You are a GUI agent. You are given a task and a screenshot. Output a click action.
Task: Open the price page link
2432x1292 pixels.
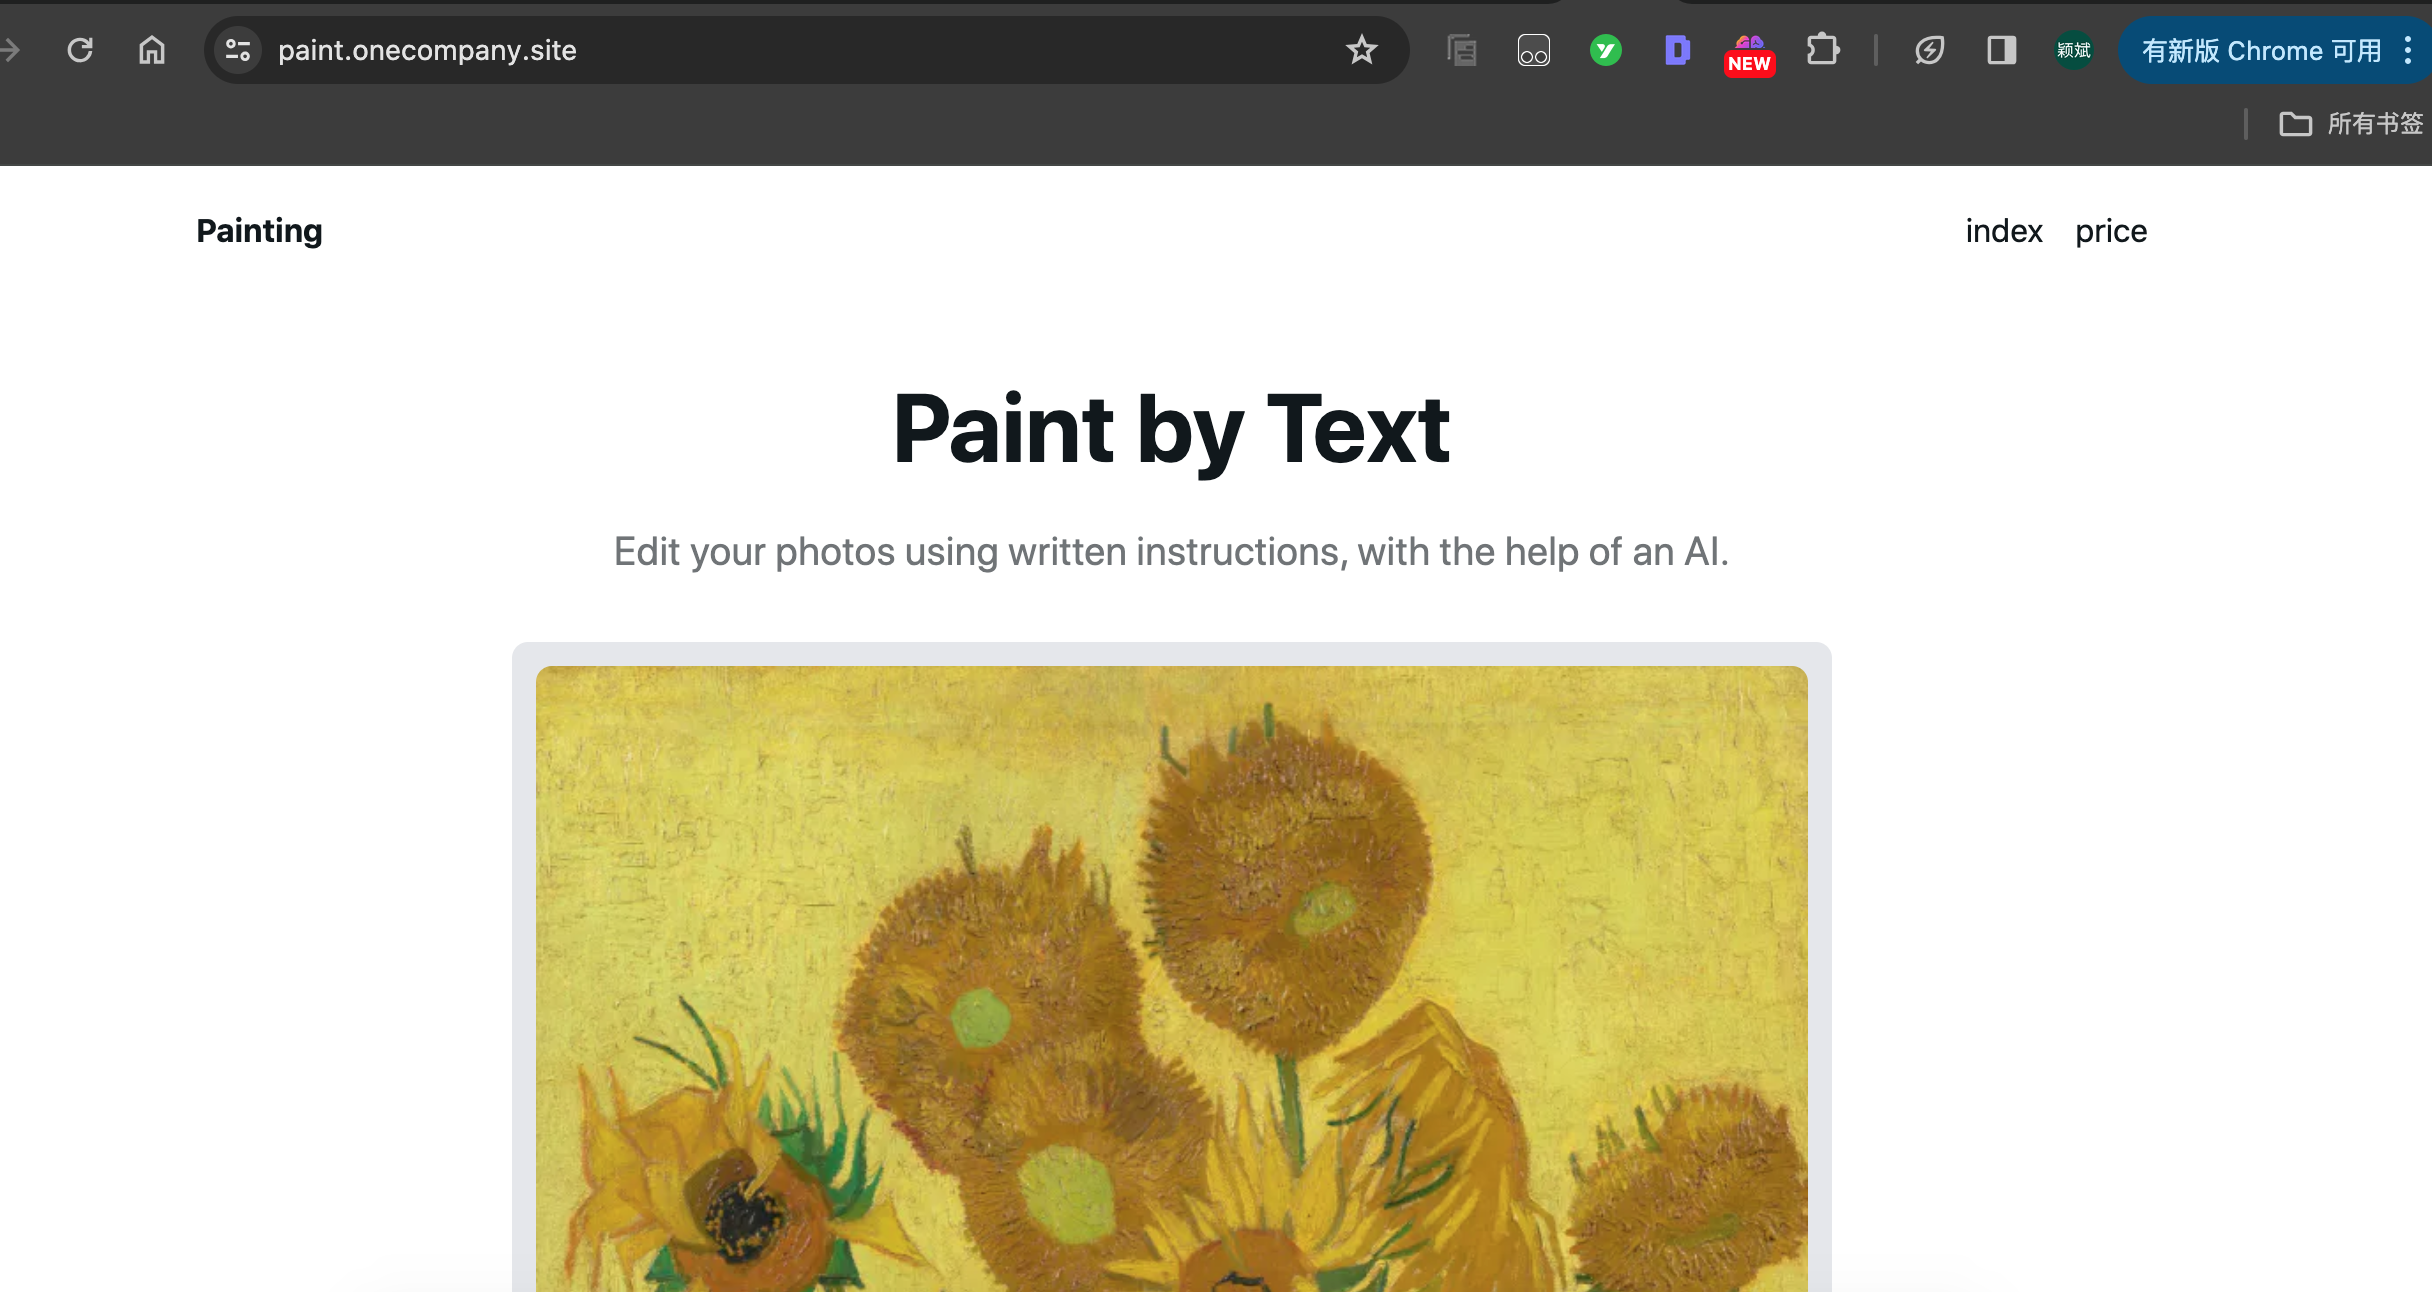click(x=2110, y=231)
